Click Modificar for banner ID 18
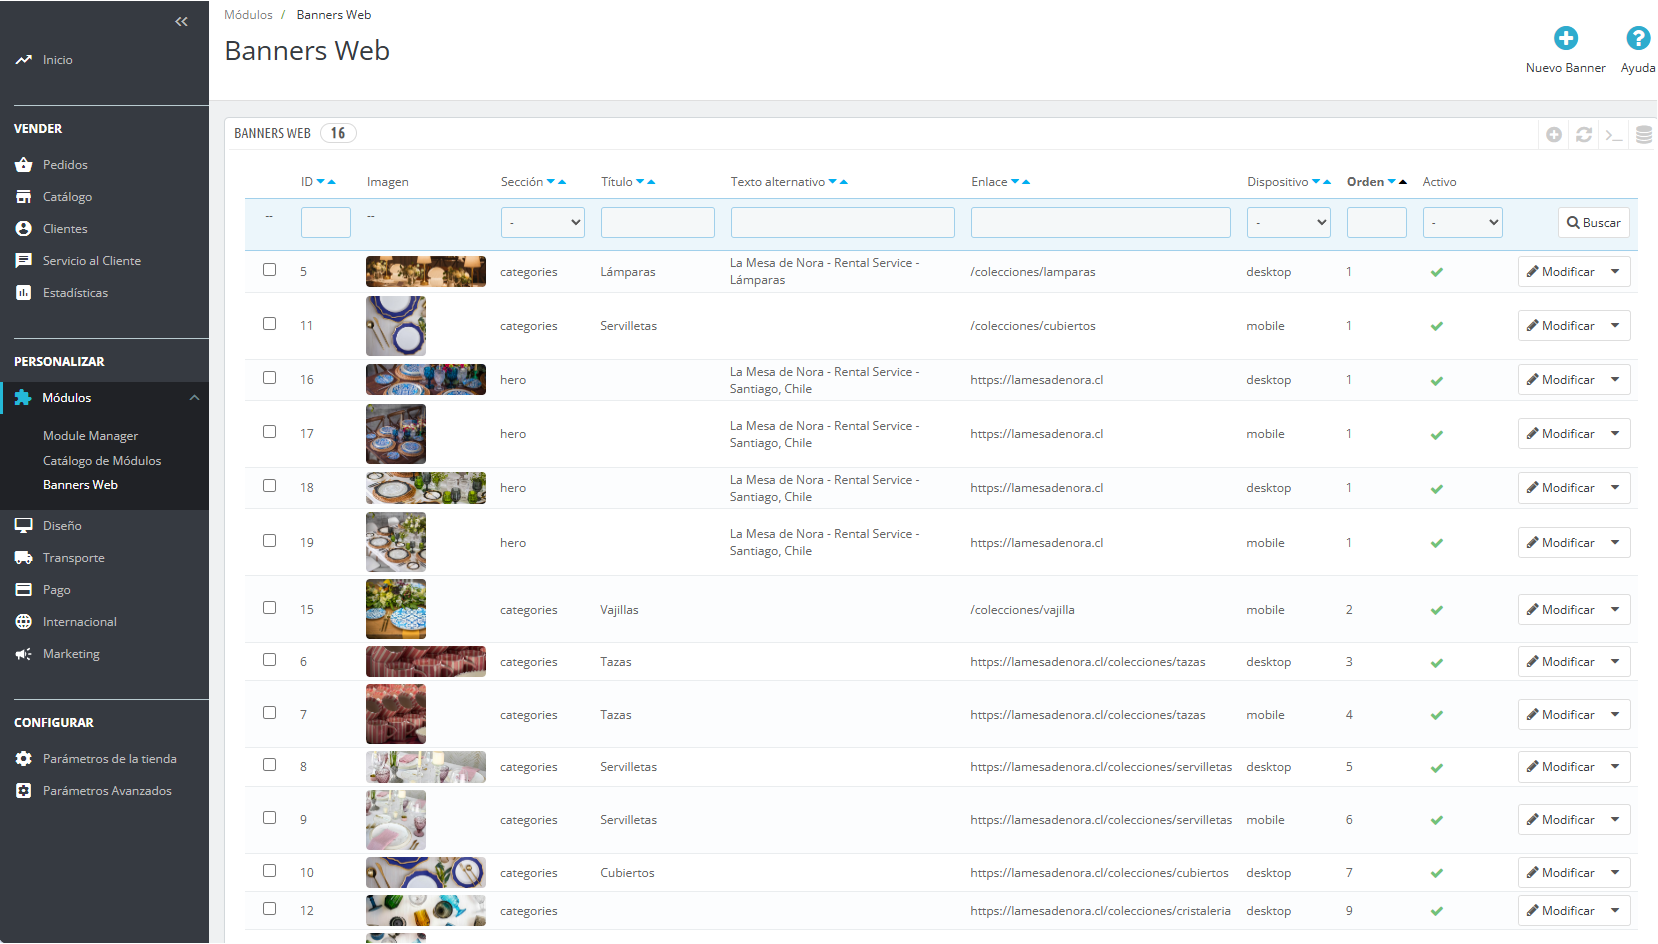This screenshot has height=944, width=1658. 1561,488
